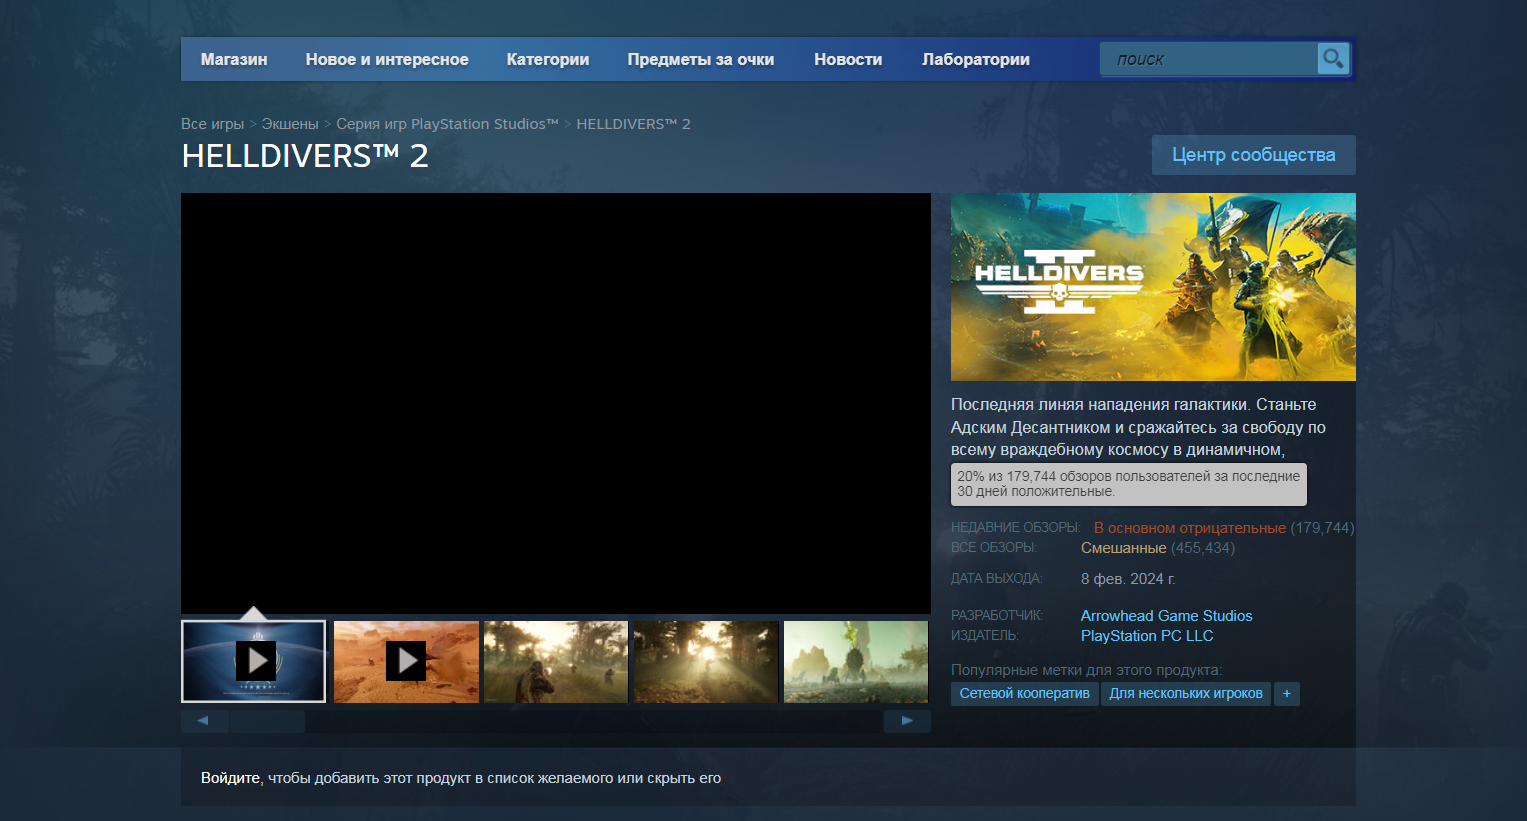Open the 'Категории' menu
The height and width of the screenshot is (821, 1527).
coord(548,59)
